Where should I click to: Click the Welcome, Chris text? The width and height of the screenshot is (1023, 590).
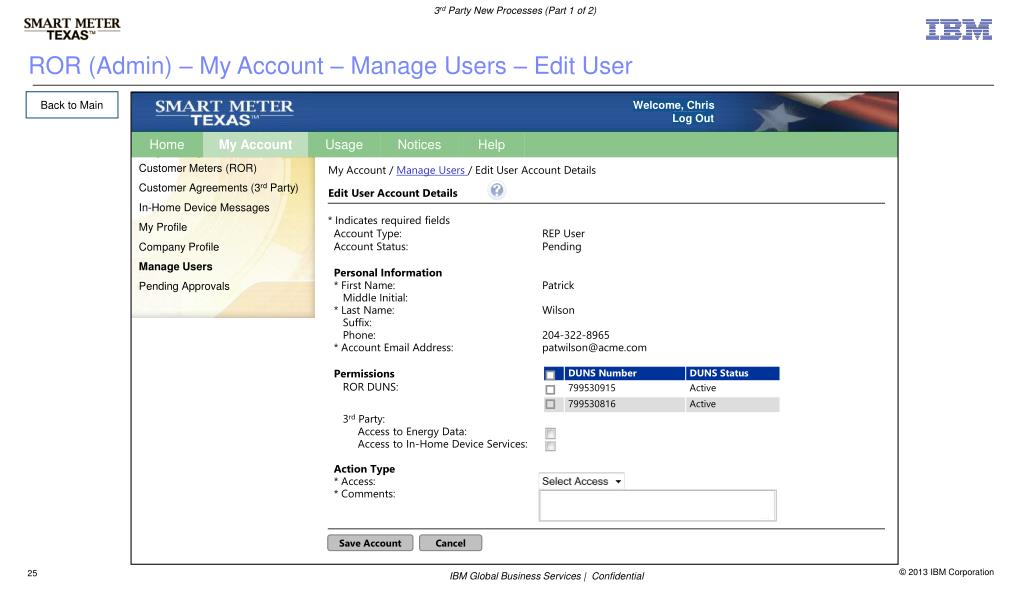[x=673, y=105]
